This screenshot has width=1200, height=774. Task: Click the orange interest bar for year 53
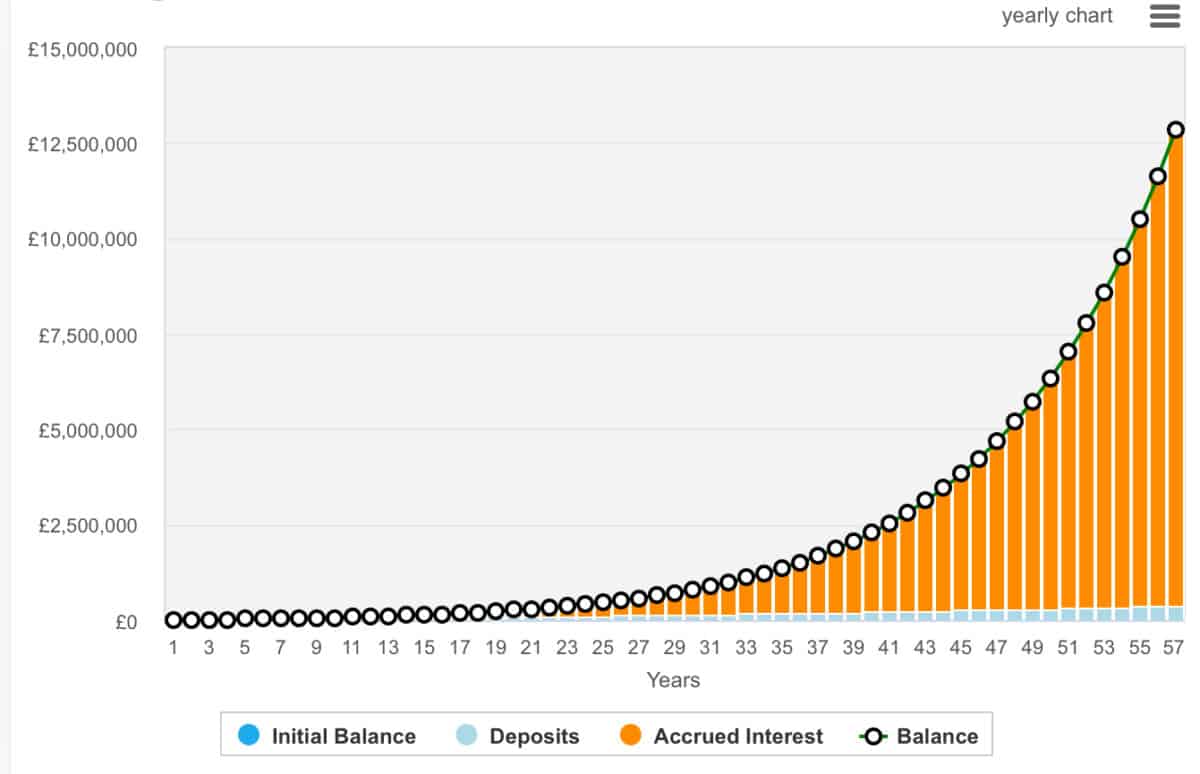1104,450
